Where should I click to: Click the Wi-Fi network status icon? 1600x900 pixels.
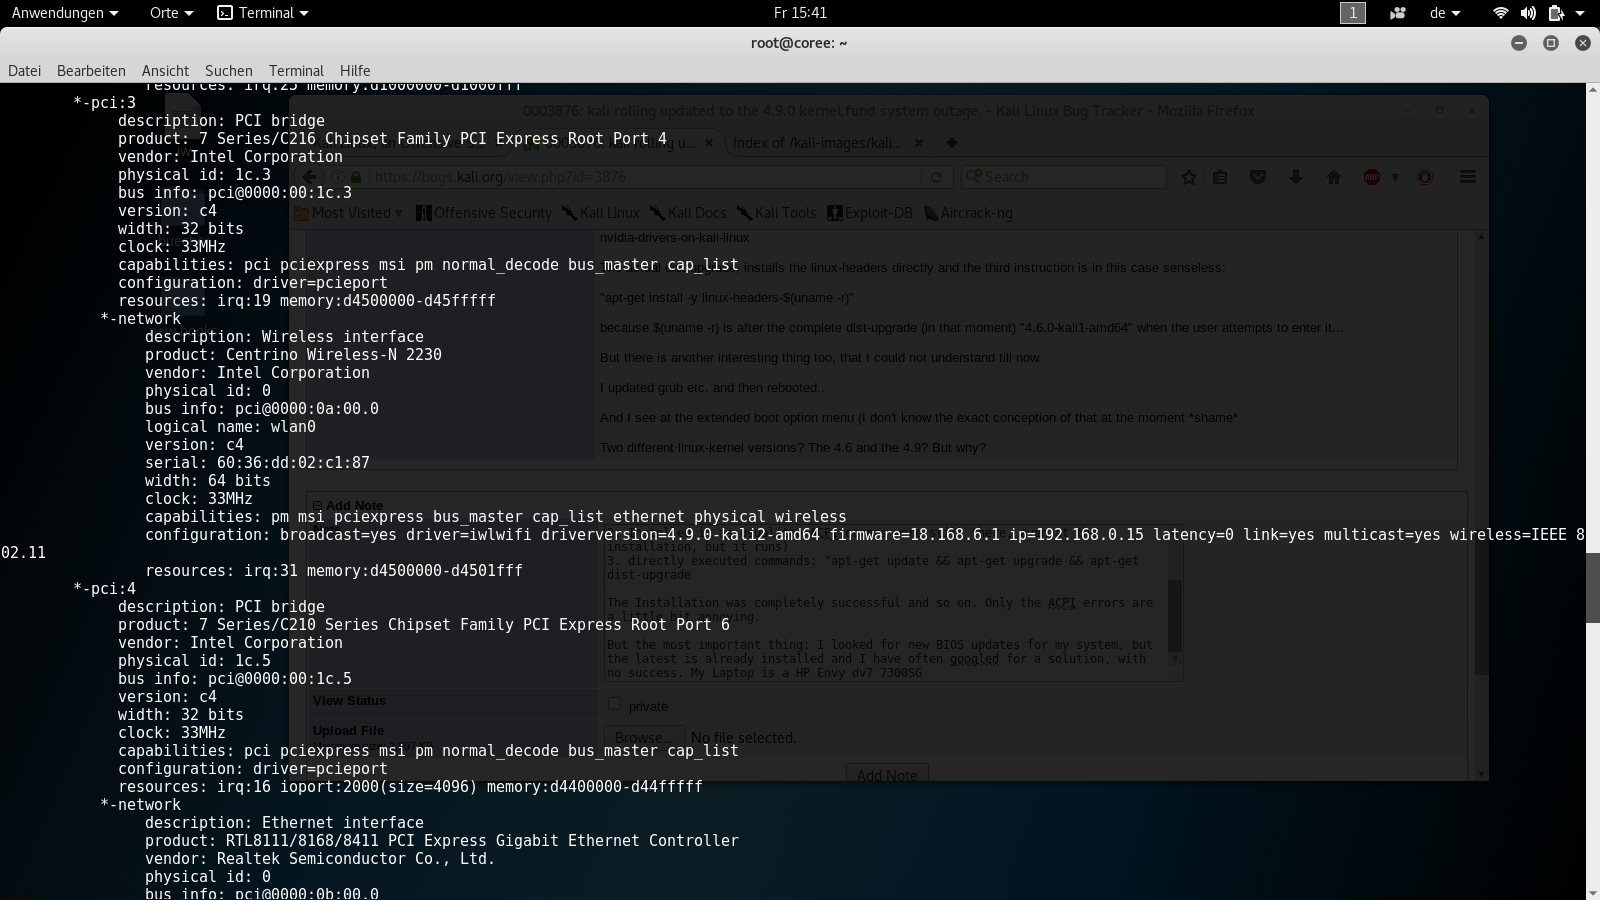tap(1500, 13)
